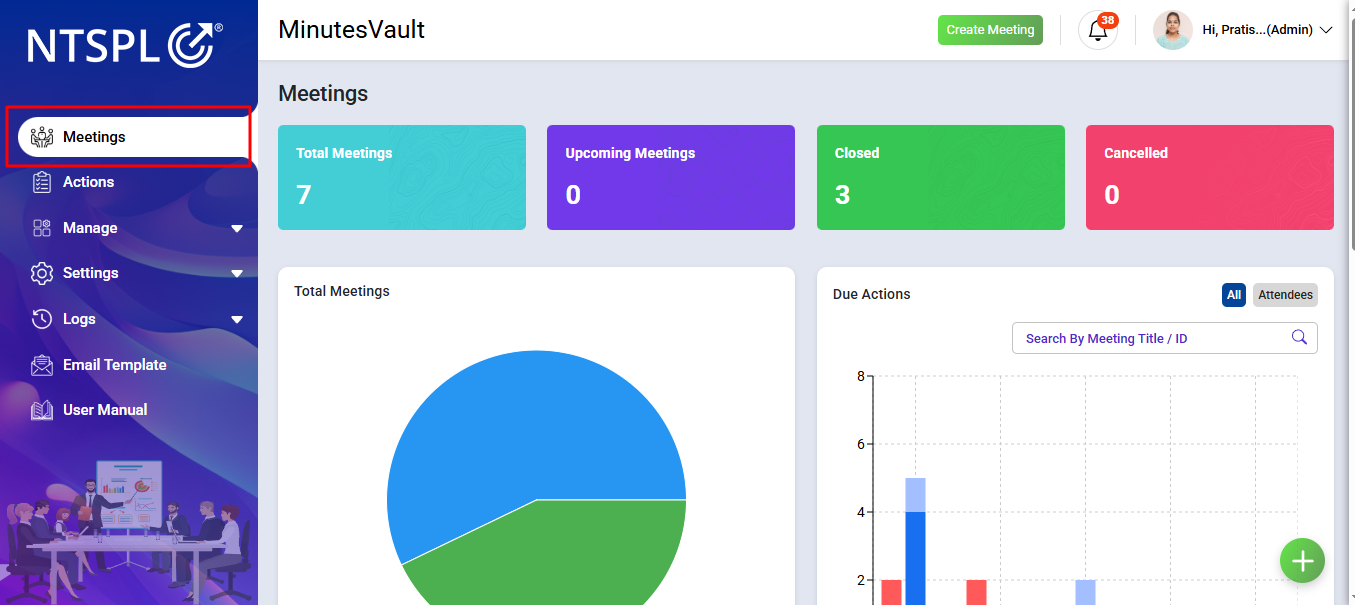The image size is (1355, 605).
Task: Click the Manage grid icon
Action: pyautogui.click(x=42, y=228)
